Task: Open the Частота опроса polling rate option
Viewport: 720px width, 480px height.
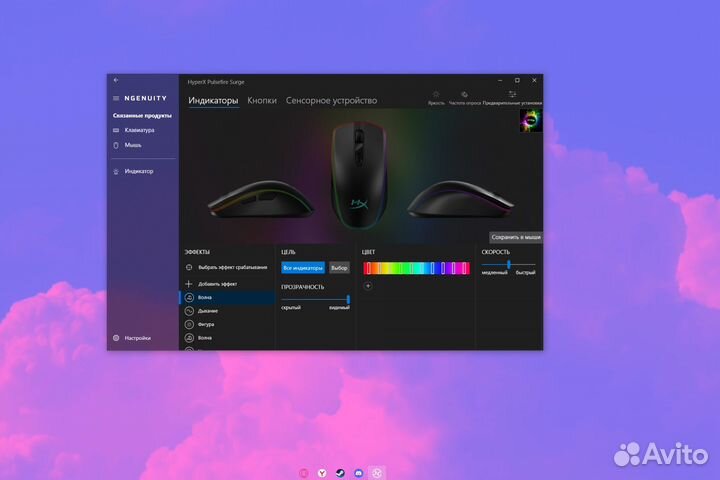Action: 464,98
